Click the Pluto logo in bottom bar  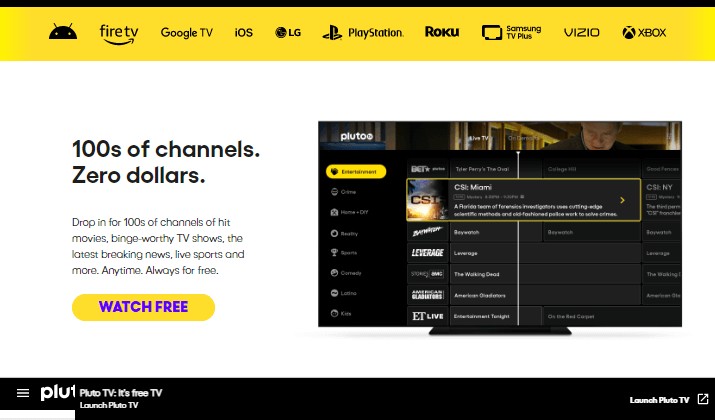(57, 392)
